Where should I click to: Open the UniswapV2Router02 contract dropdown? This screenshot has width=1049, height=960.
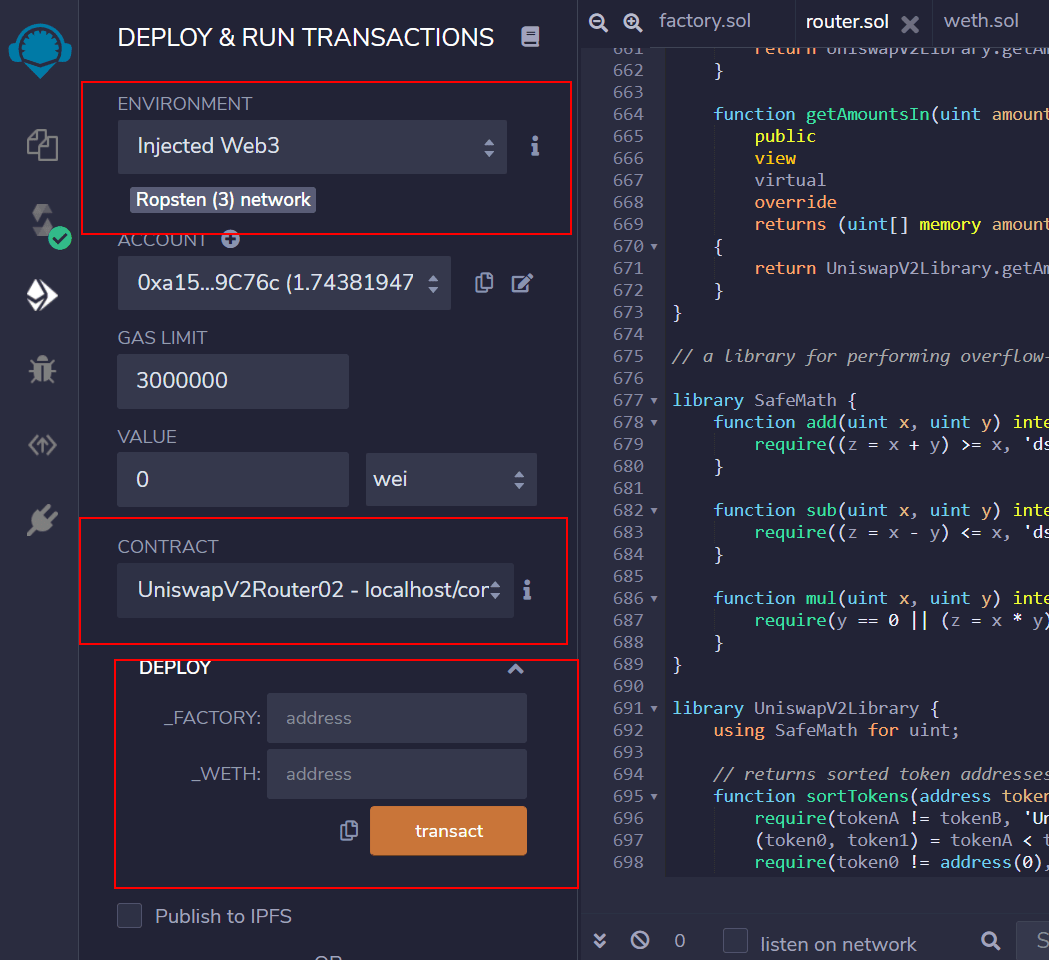pos(315,590)
